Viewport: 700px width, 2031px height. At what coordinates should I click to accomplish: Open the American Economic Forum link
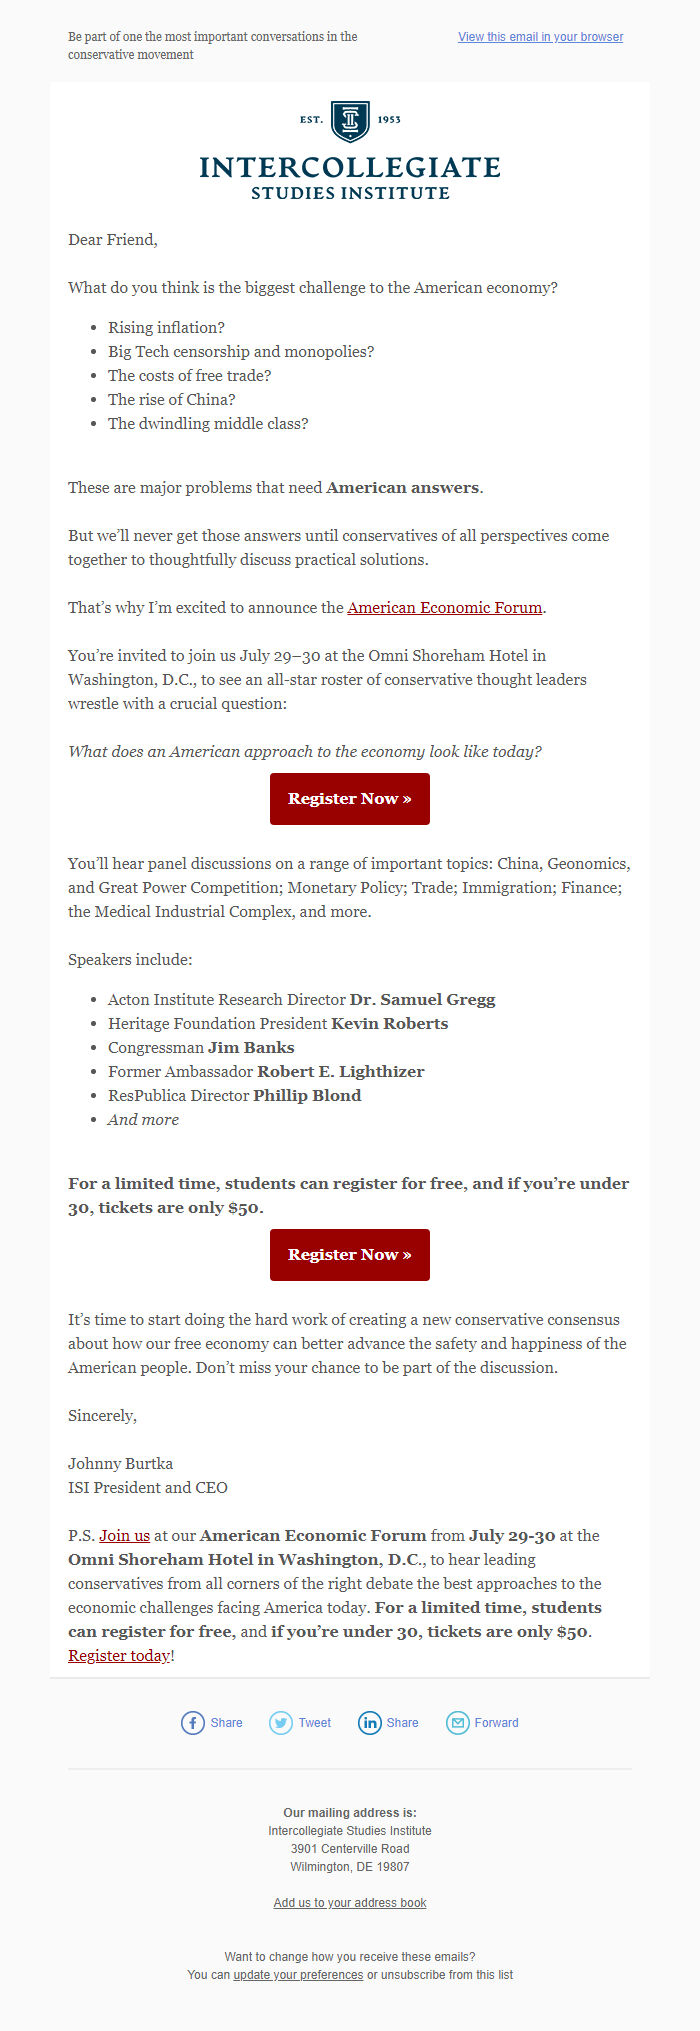[444, 607]
